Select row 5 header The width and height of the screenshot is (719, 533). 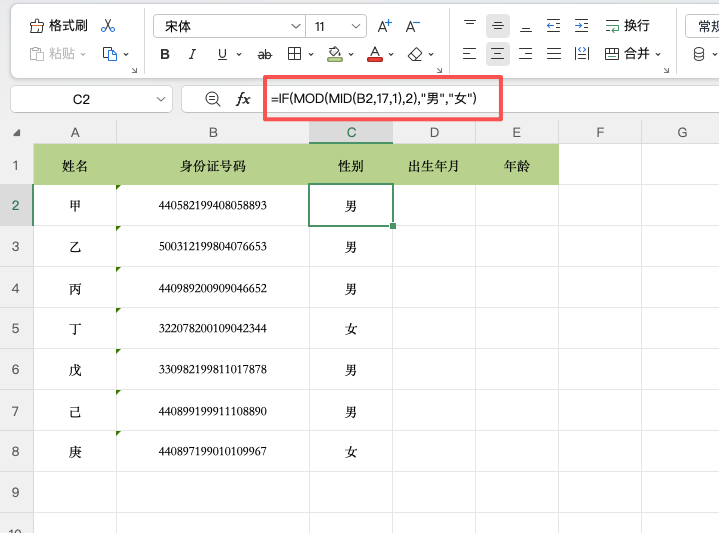coord(16,328)
